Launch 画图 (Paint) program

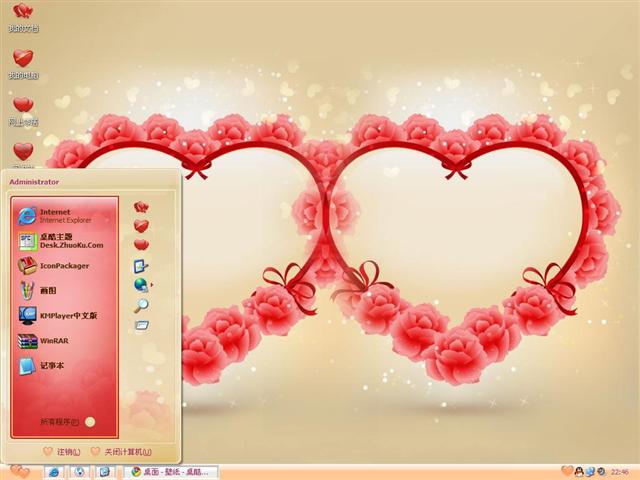50,291
